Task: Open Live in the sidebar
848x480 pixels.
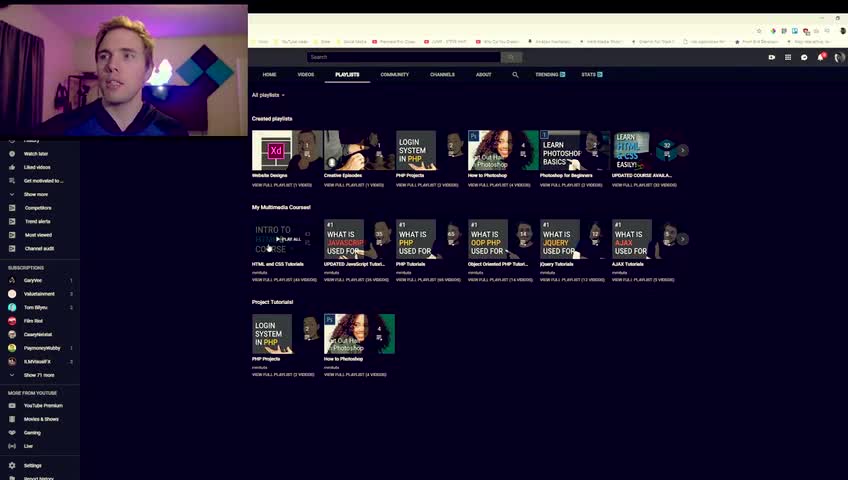Action: pos(28,446)
